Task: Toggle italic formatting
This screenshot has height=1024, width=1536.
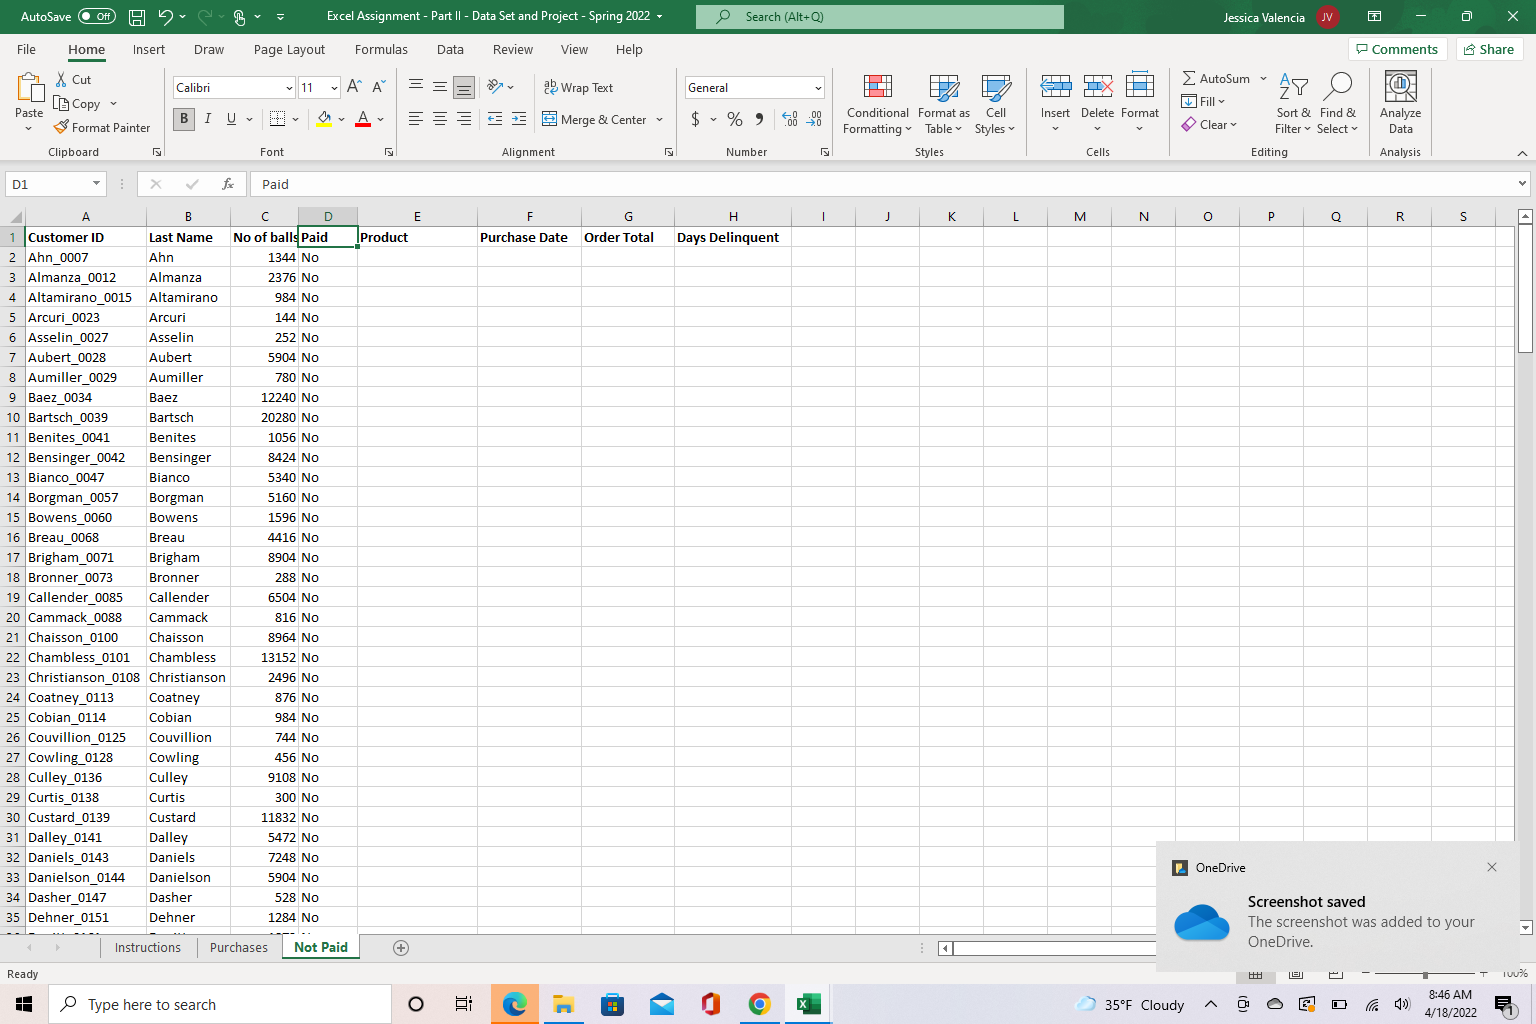Action: click(208, 119)
